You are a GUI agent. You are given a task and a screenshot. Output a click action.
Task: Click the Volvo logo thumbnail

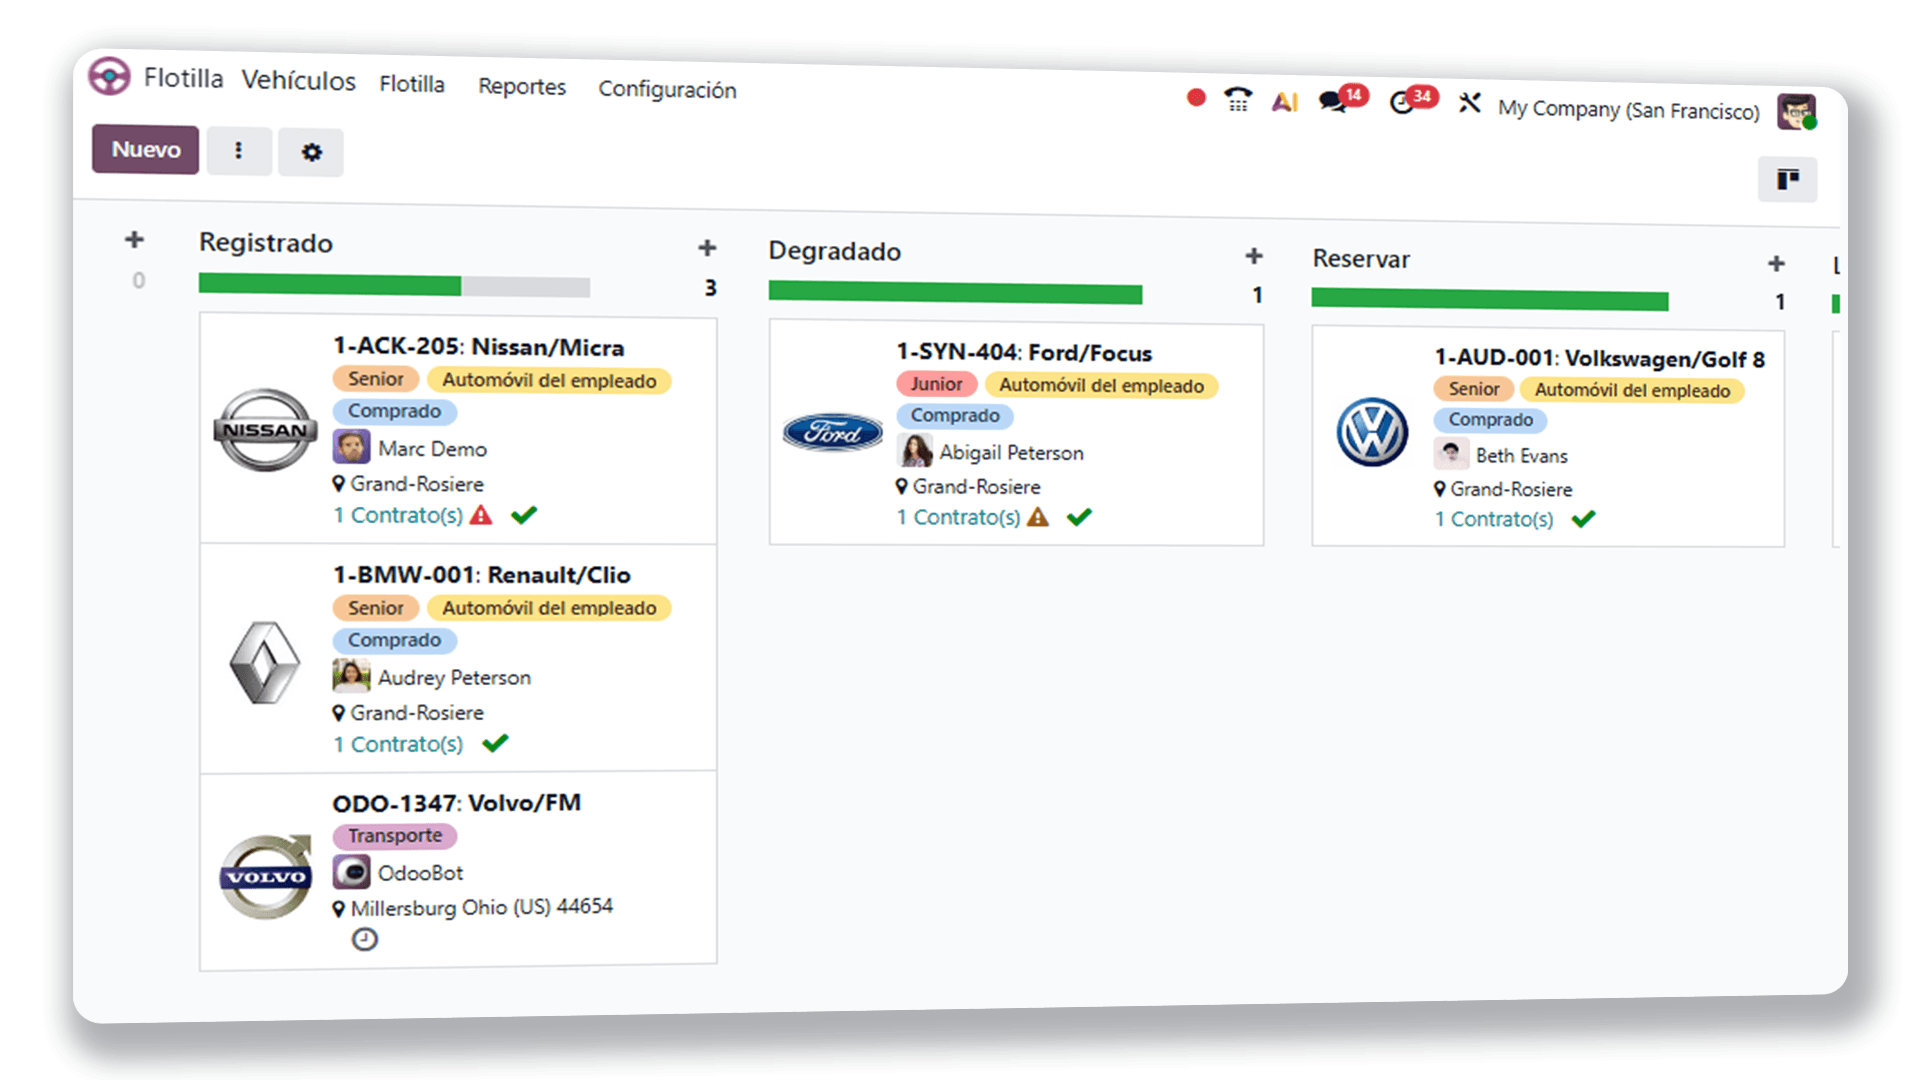[x=265, y=877]
